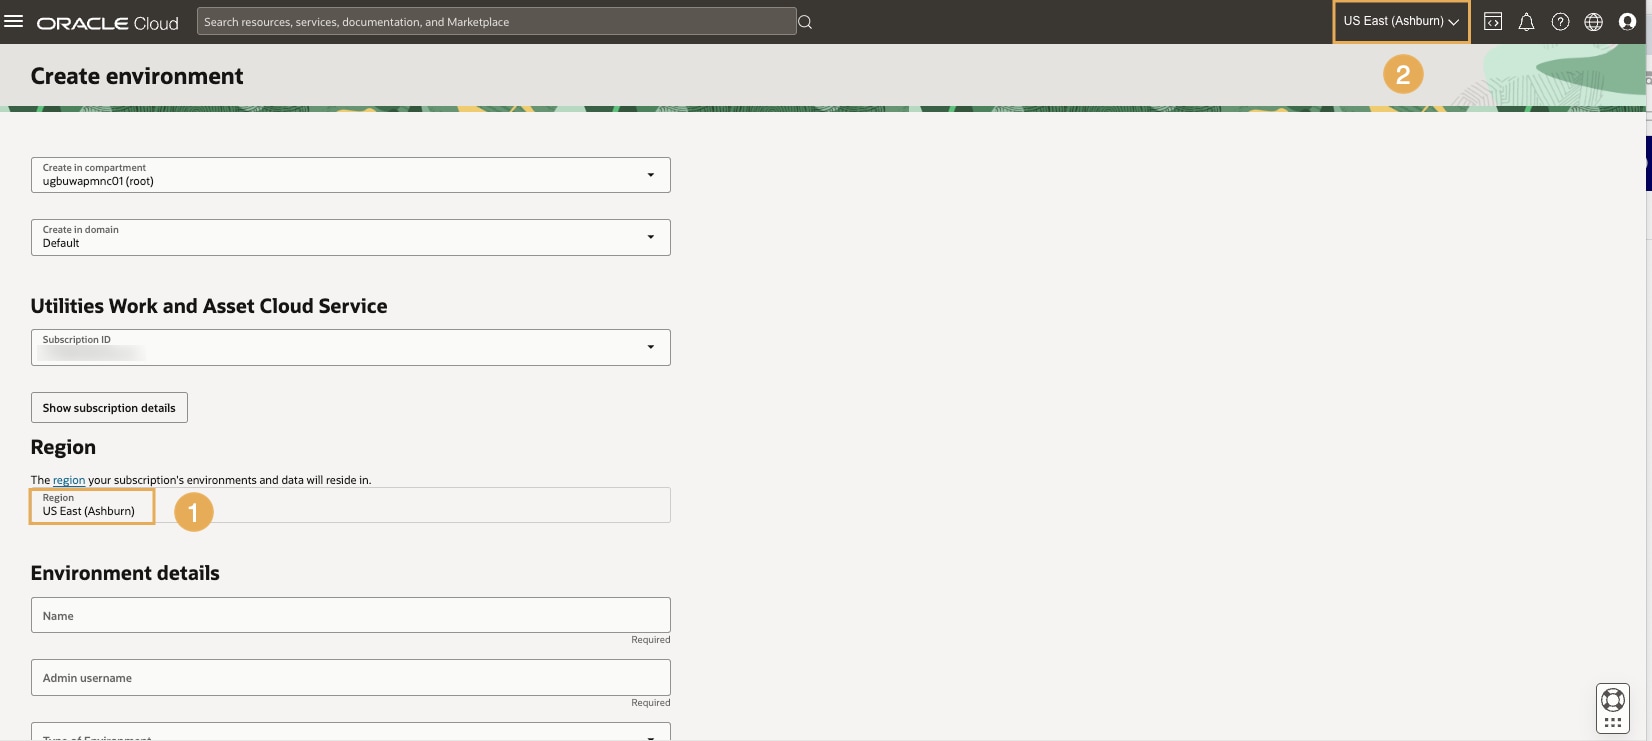Open the help question mark menu
1652x741 pixels.
[x=1560, y=22]
